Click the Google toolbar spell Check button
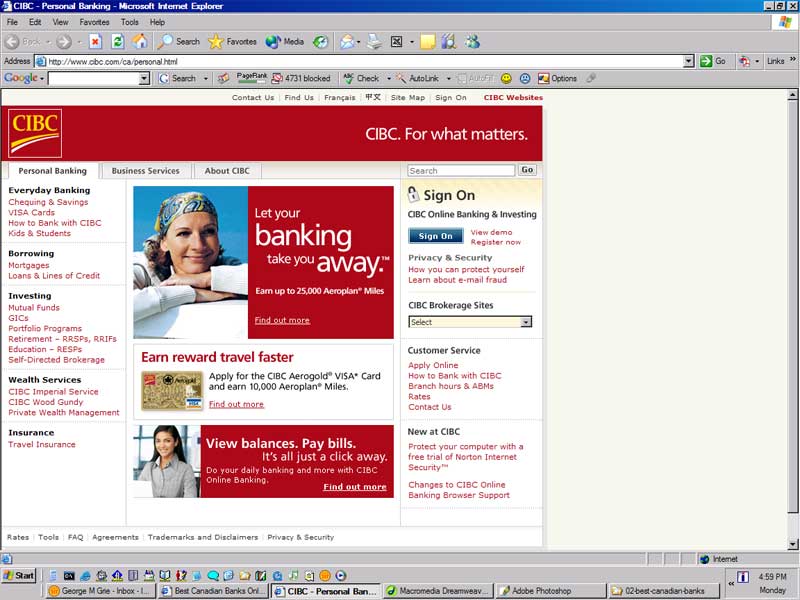 (361, 78)
